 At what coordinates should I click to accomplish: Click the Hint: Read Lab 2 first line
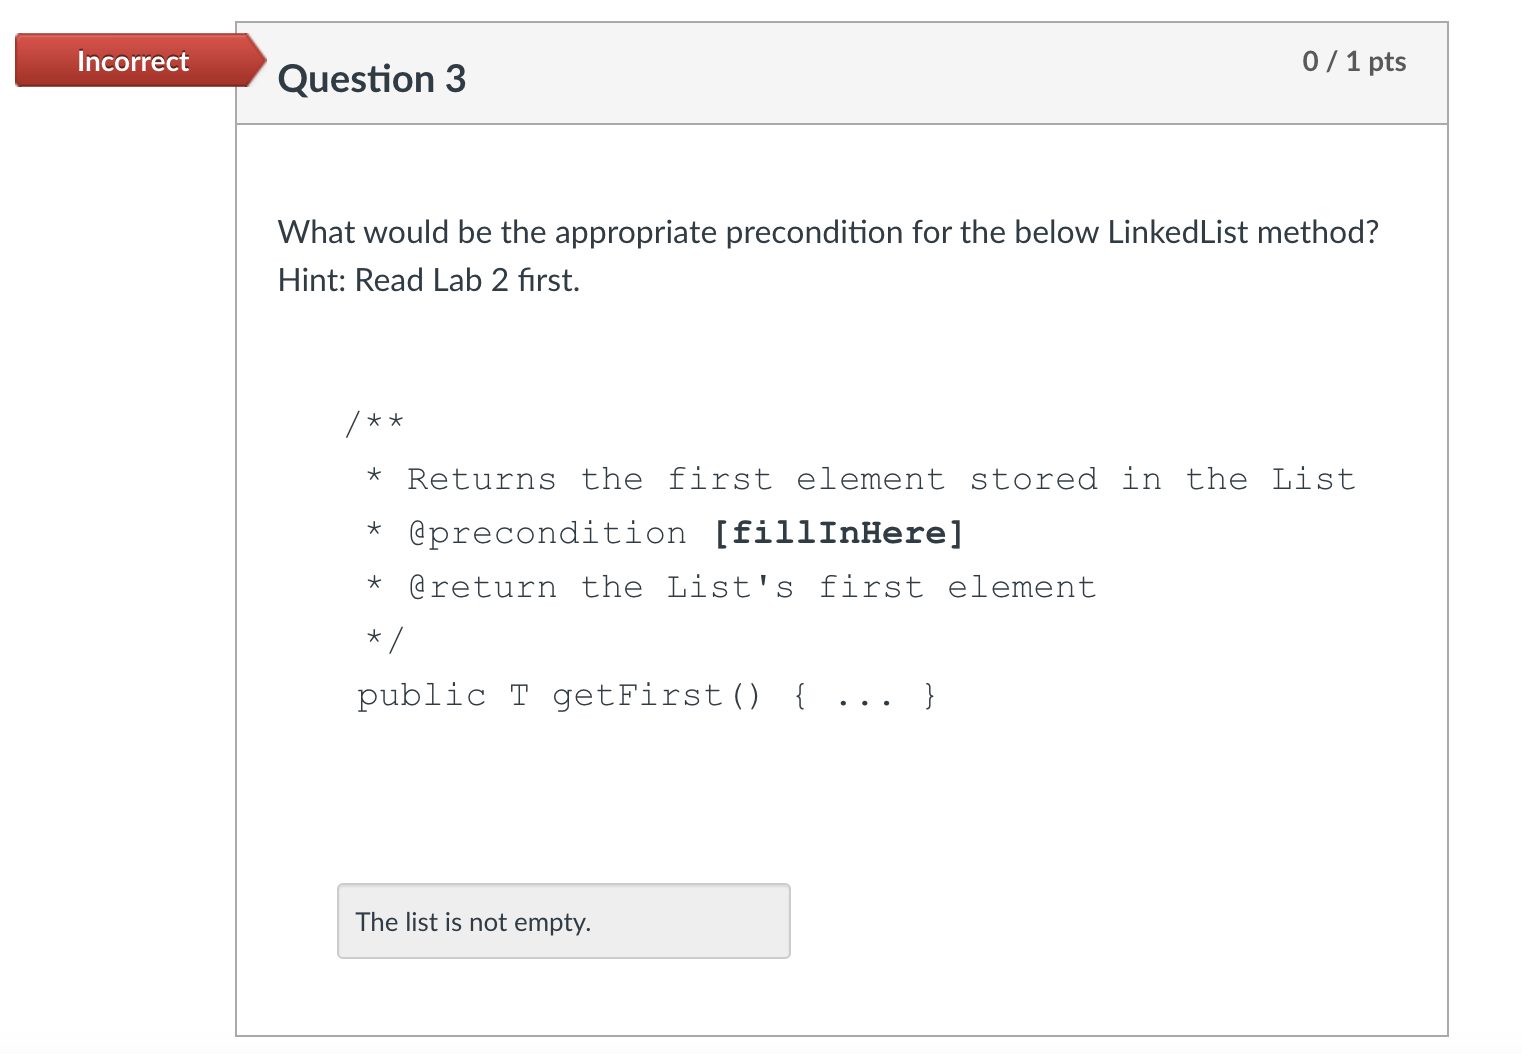point(428,279)
